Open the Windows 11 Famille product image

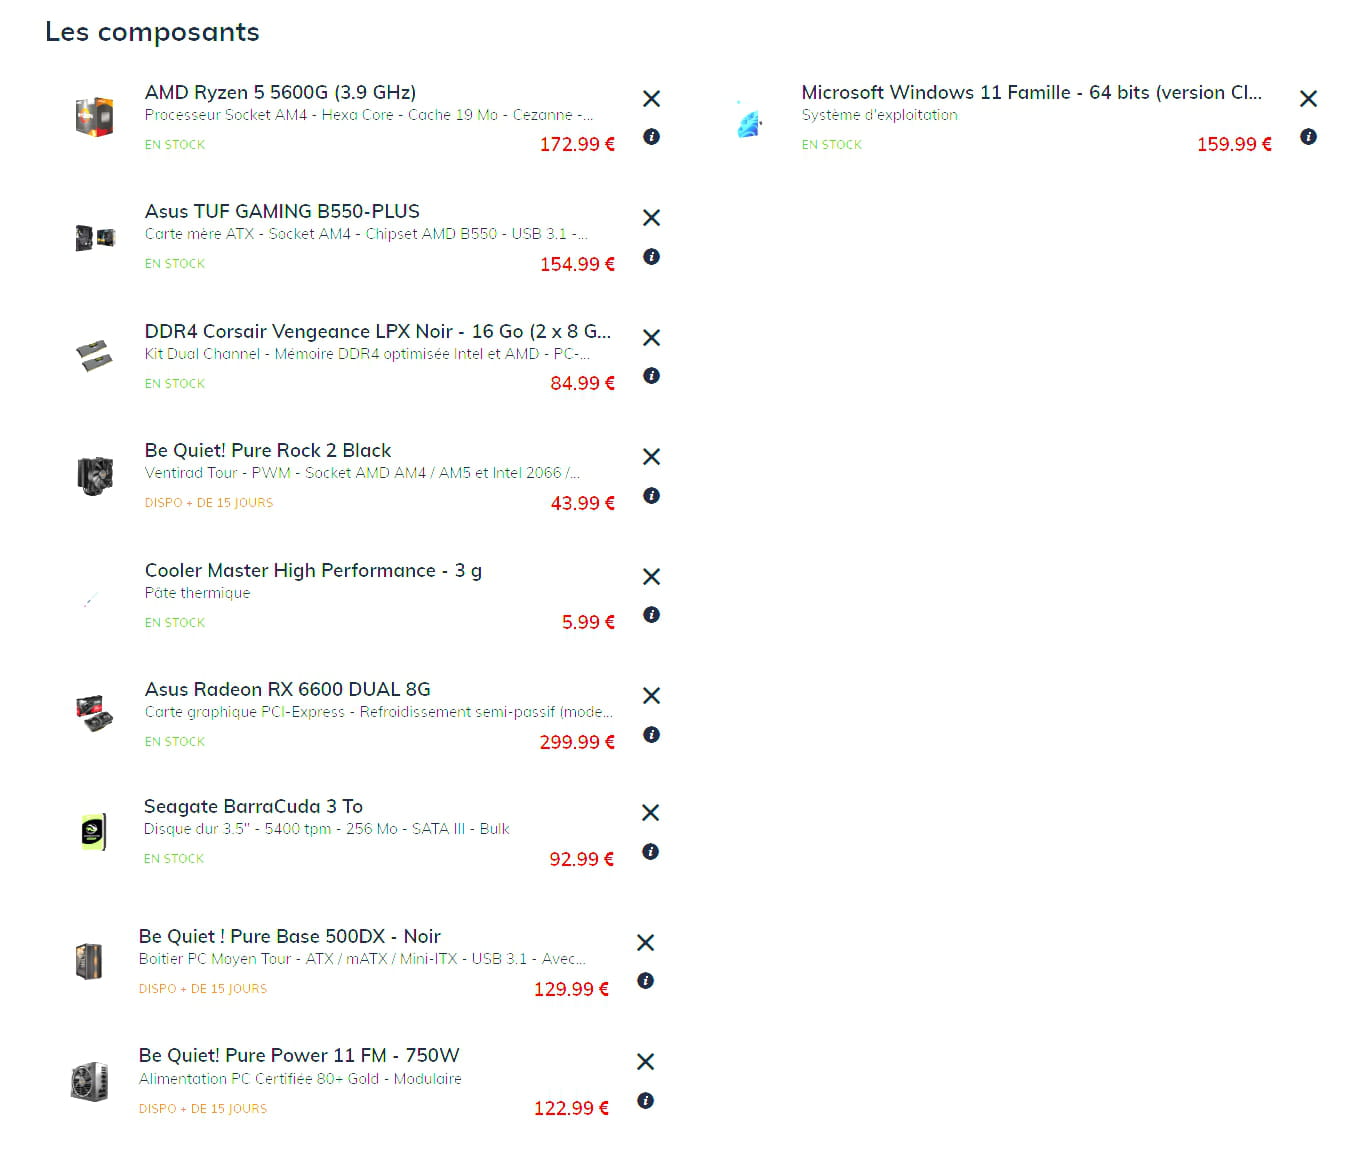[750, 119]
